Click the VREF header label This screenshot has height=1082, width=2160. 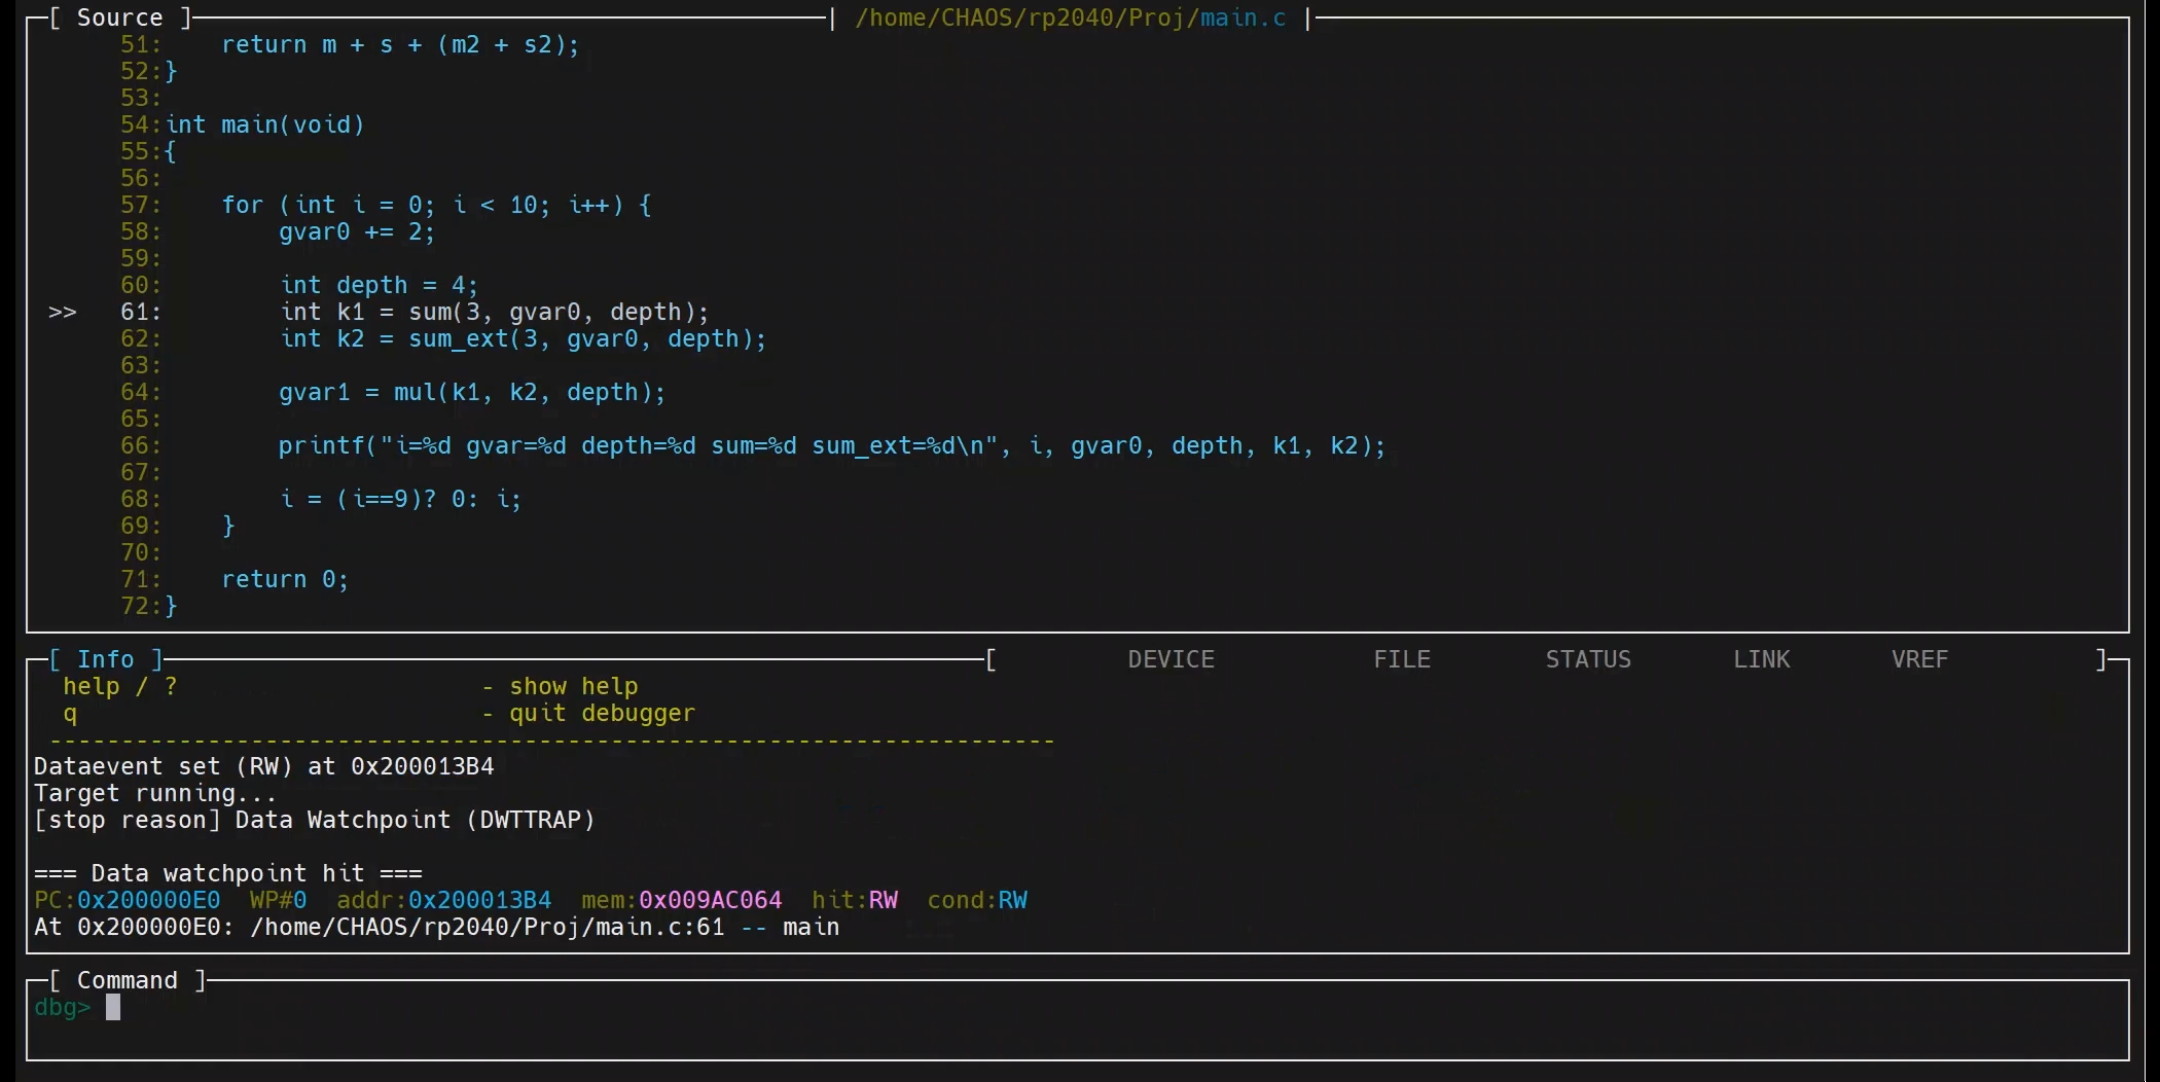(1919, 659)
